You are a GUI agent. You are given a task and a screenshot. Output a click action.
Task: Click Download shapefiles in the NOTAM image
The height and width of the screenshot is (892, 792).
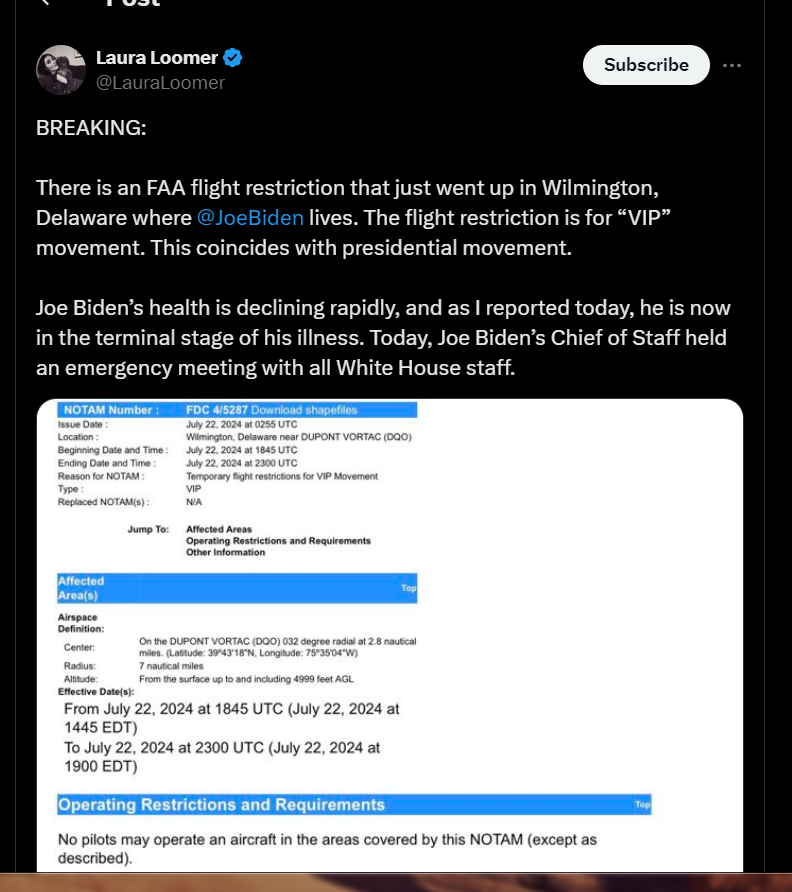[x=304, y=410]
